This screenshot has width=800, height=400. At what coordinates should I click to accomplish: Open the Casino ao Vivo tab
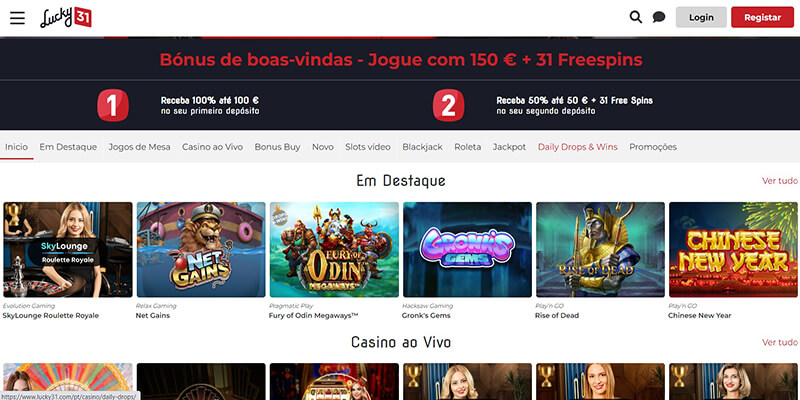click(x=212, y=147)
